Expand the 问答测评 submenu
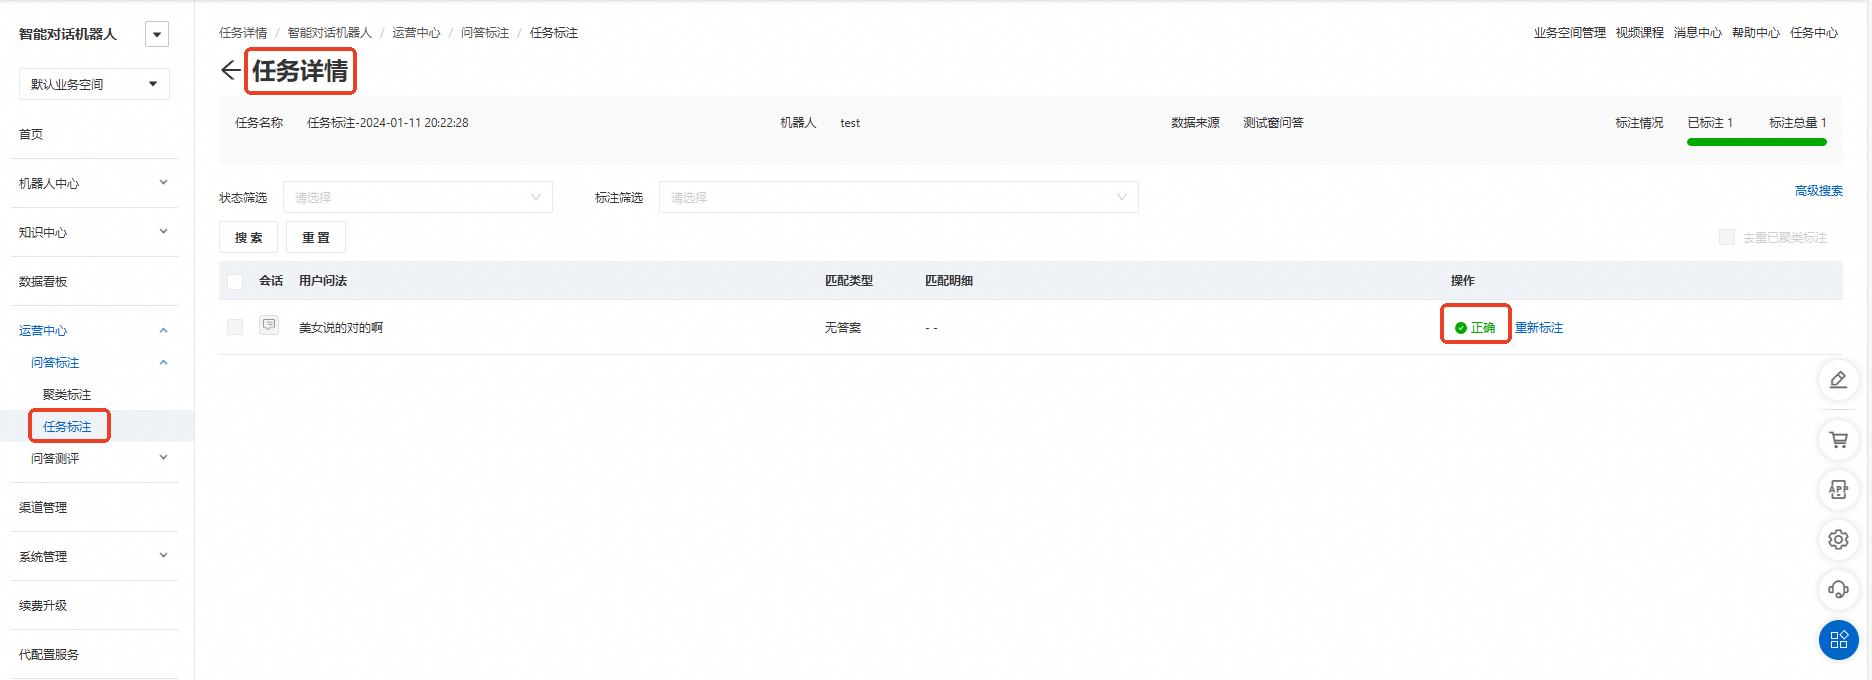Viewport: 1872px width, 680px height. pos(99,458)
